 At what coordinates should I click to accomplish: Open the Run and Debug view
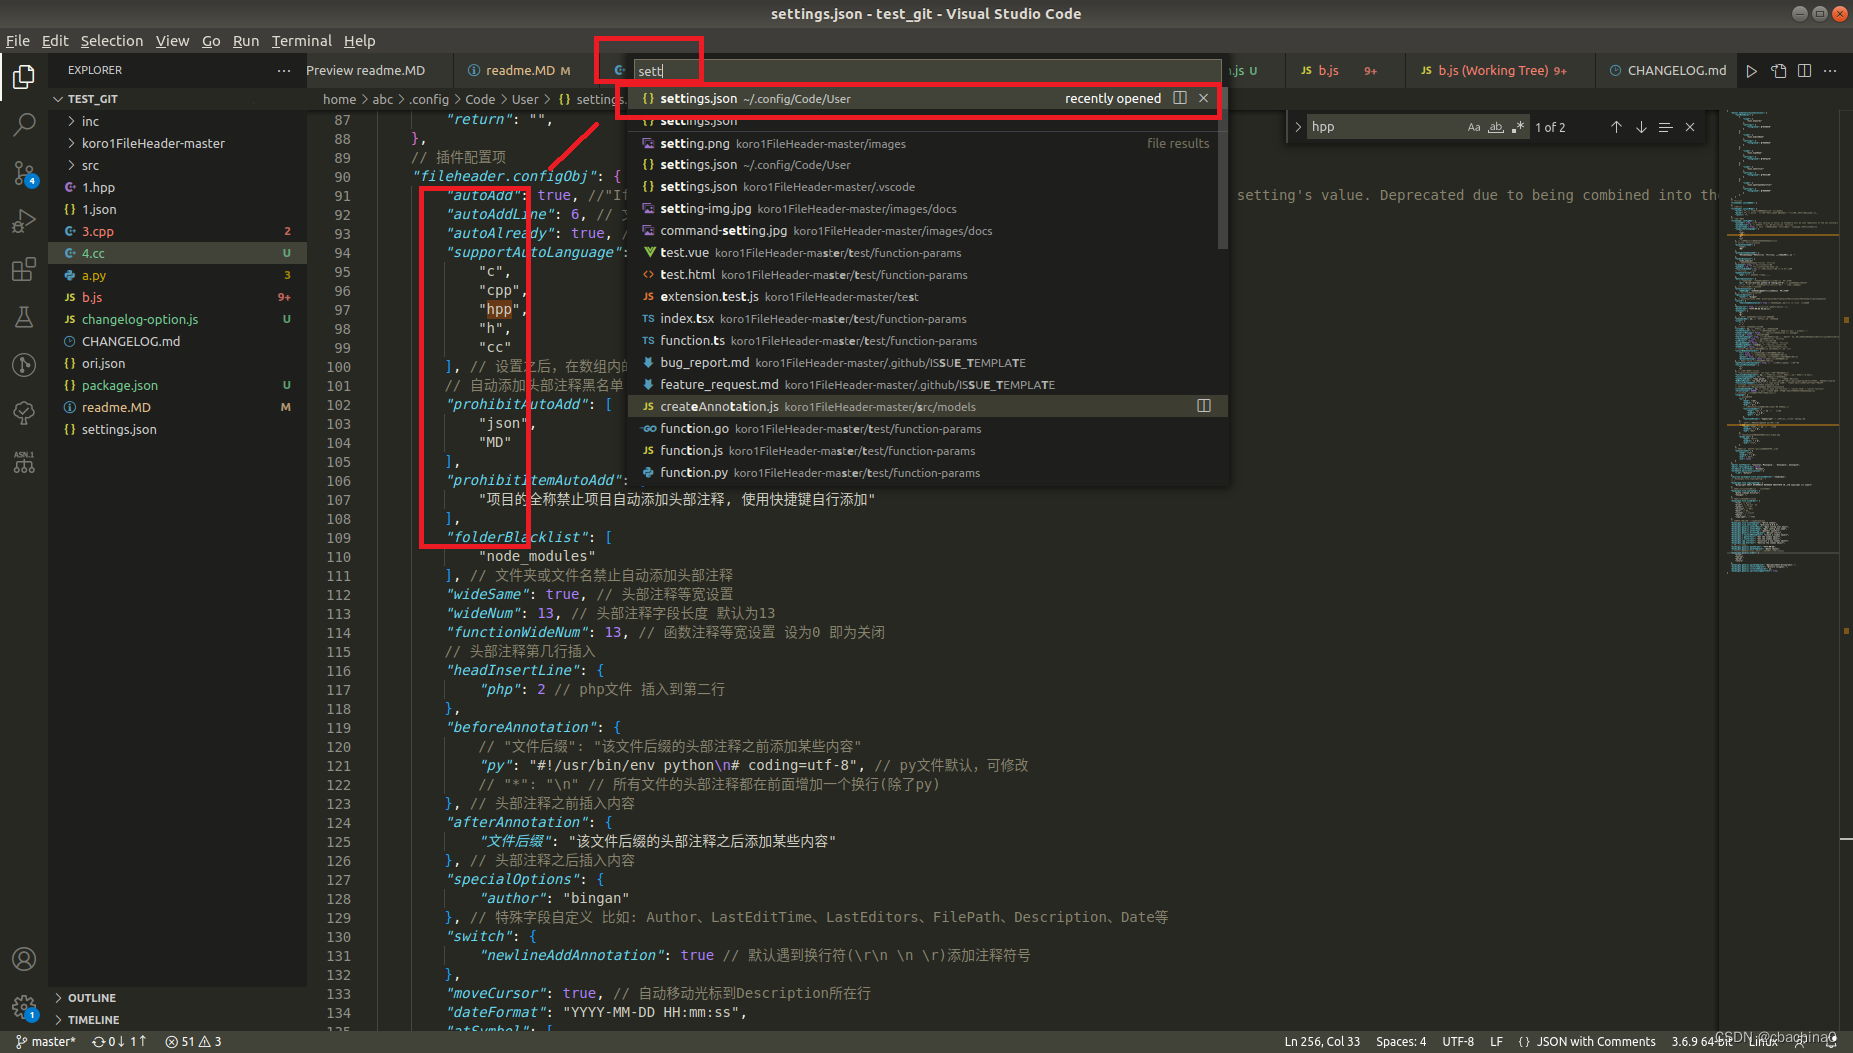(24, 221)
